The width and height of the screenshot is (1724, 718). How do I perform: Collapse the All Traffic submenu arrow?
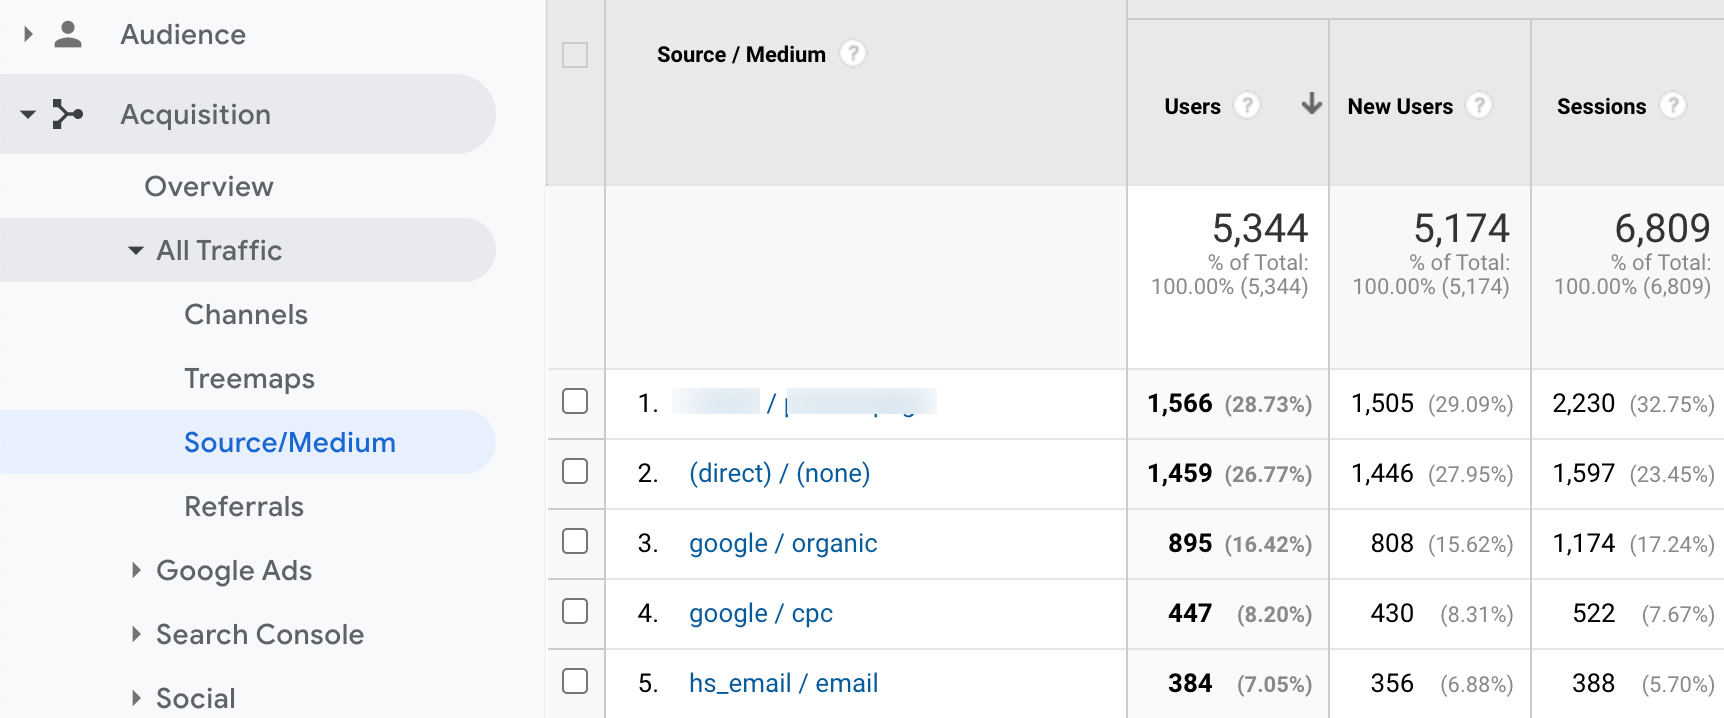(136, 250)
